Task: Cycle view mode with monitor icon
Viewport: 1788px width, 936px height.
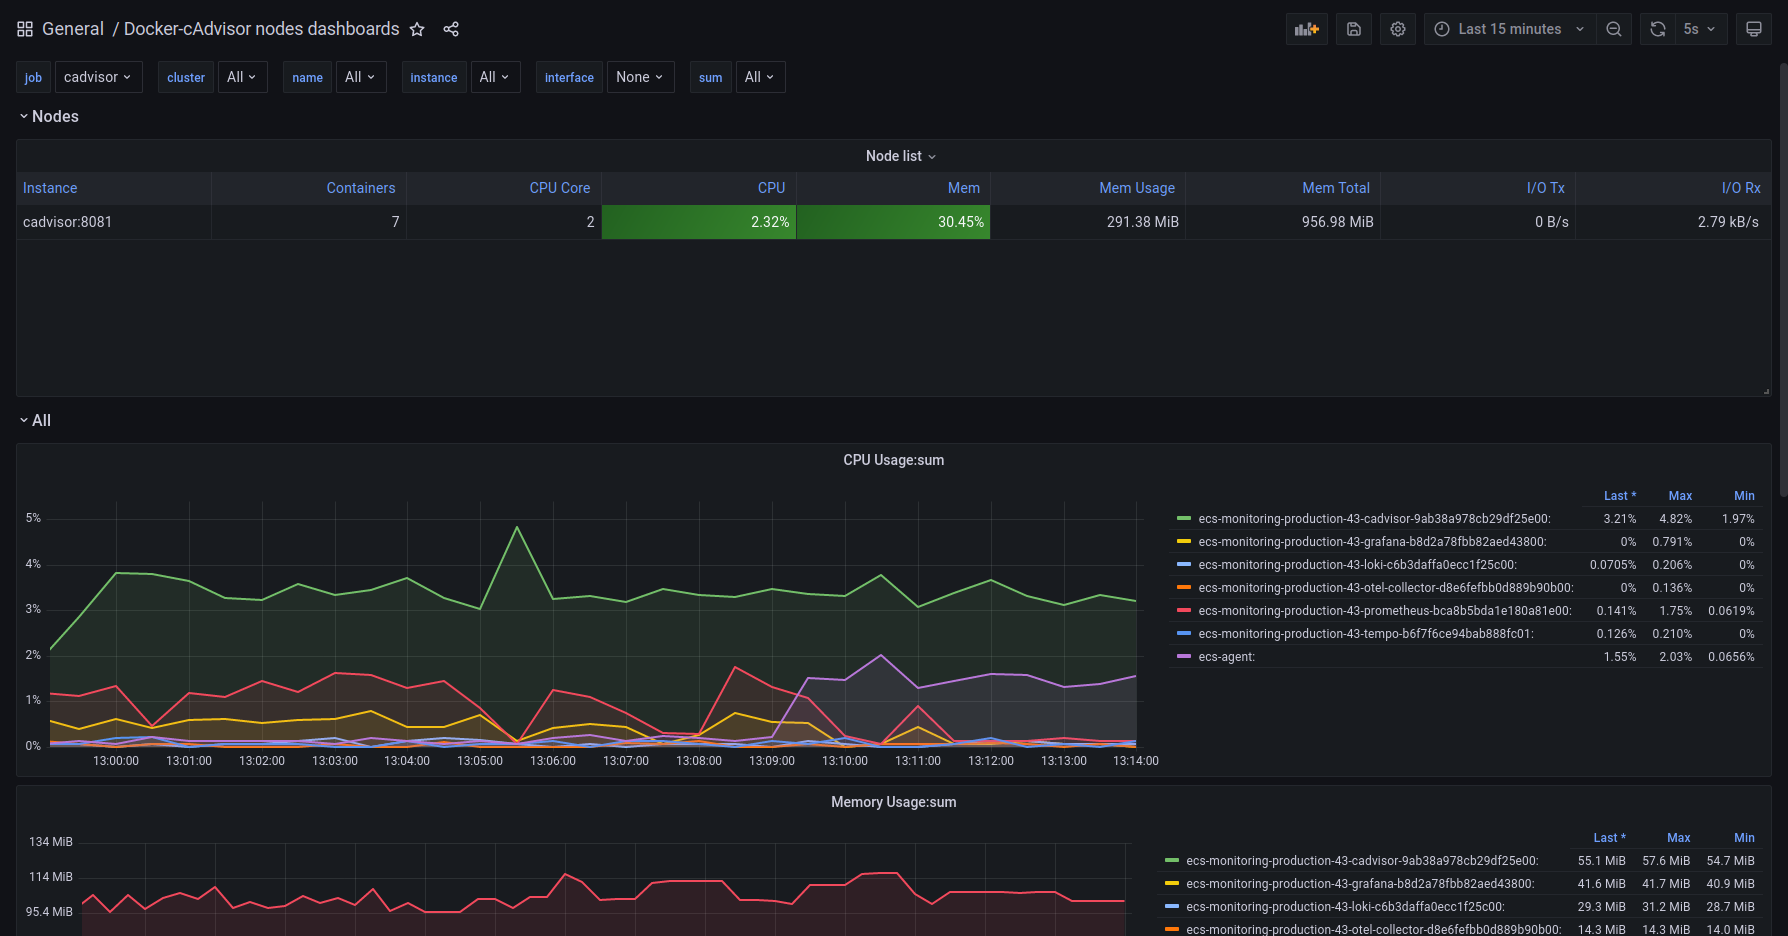Action: [x=1753, y=29]
